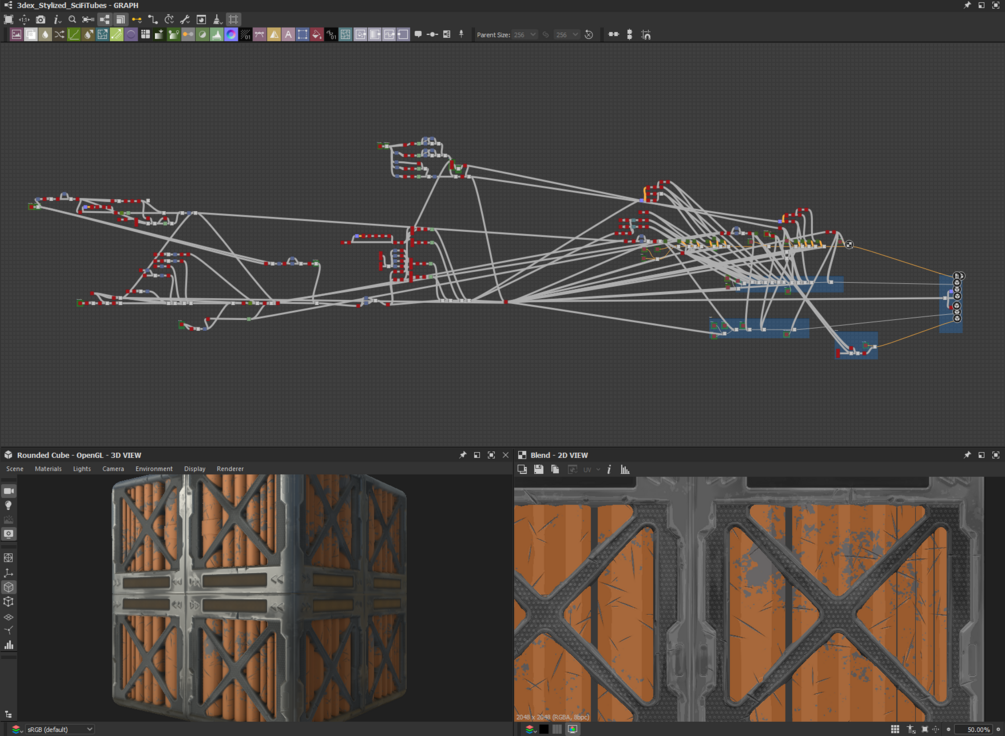Add a Text node from toolbar
This screenshot has height=736, width=1005.
coord(288,34)
